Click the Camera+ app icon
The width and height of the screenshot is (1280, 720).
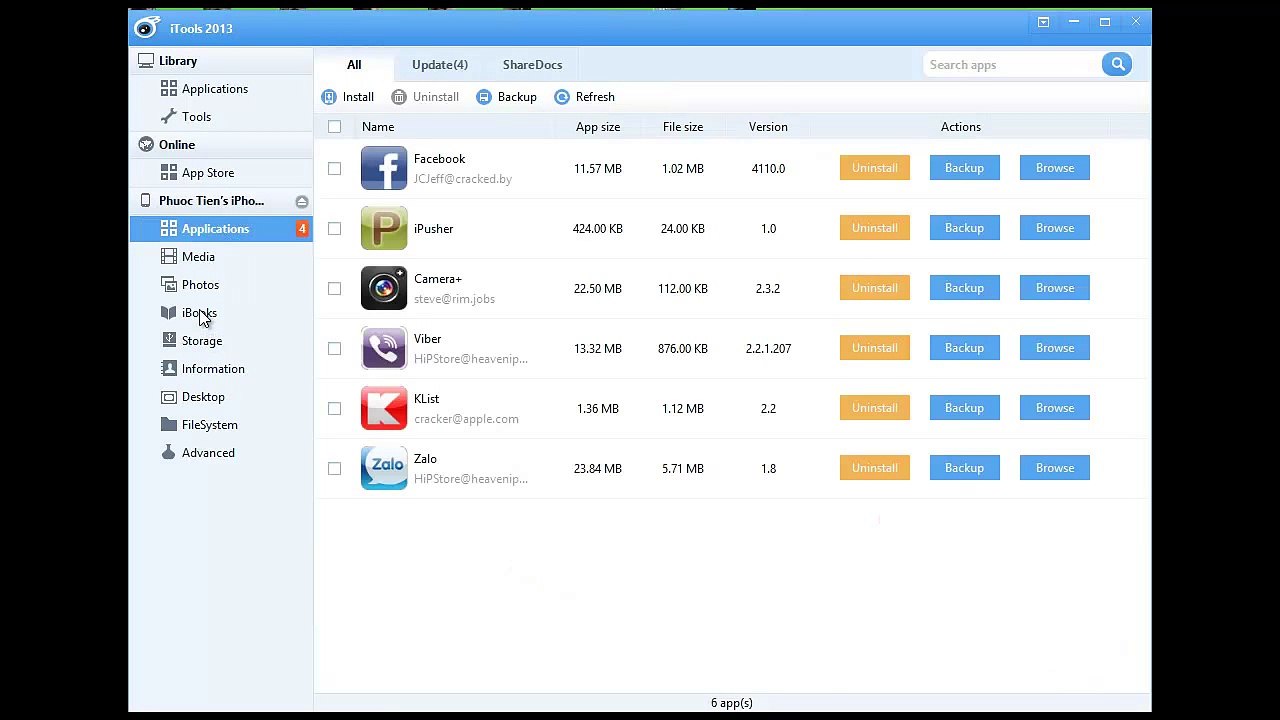click(x=384, y=288)
